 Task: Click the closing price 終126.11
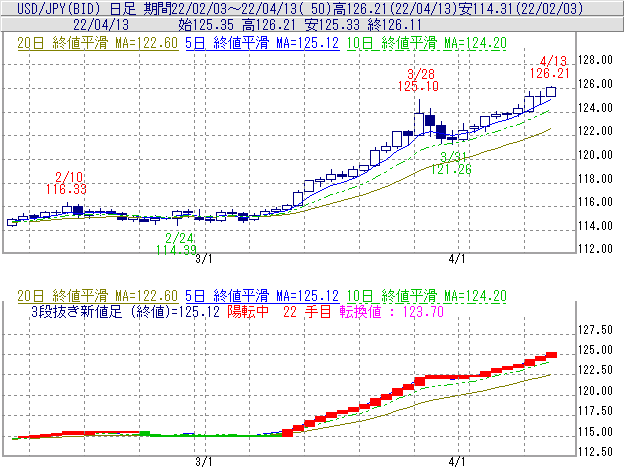pos(395,25)
